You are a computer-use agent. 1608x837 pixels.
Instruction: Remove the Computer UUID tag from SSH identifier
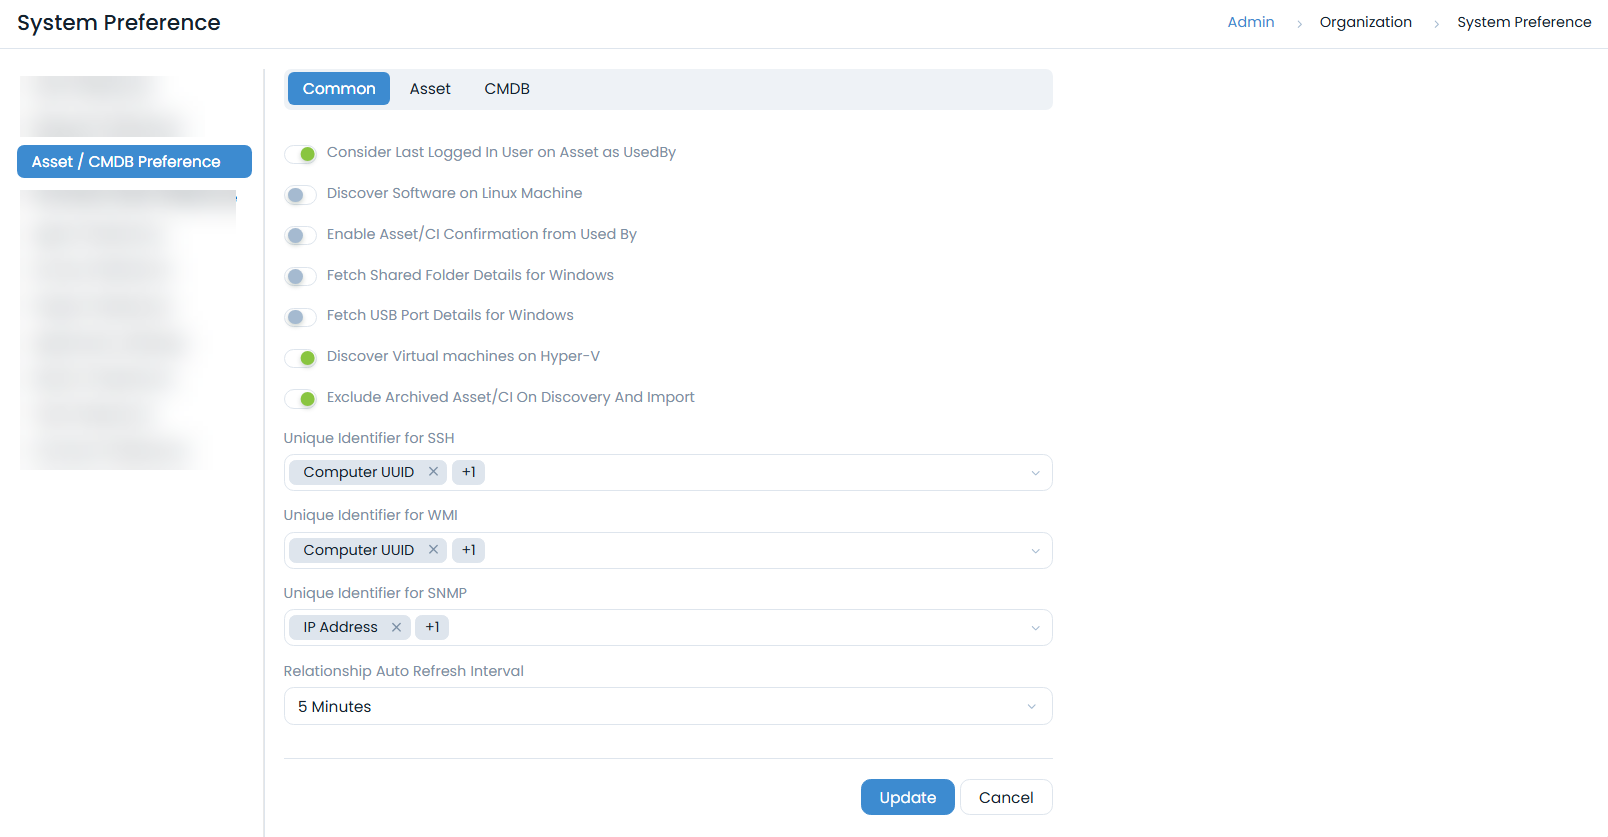(434, 471)
